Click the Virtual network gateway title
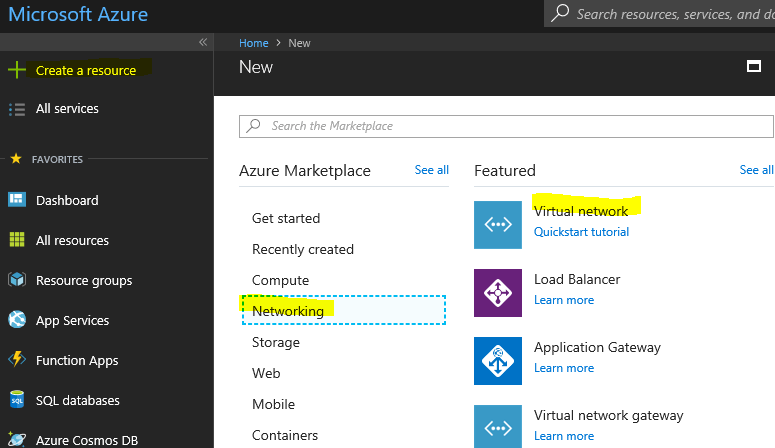This screenshot has width=775, height=448. (608, 415)
